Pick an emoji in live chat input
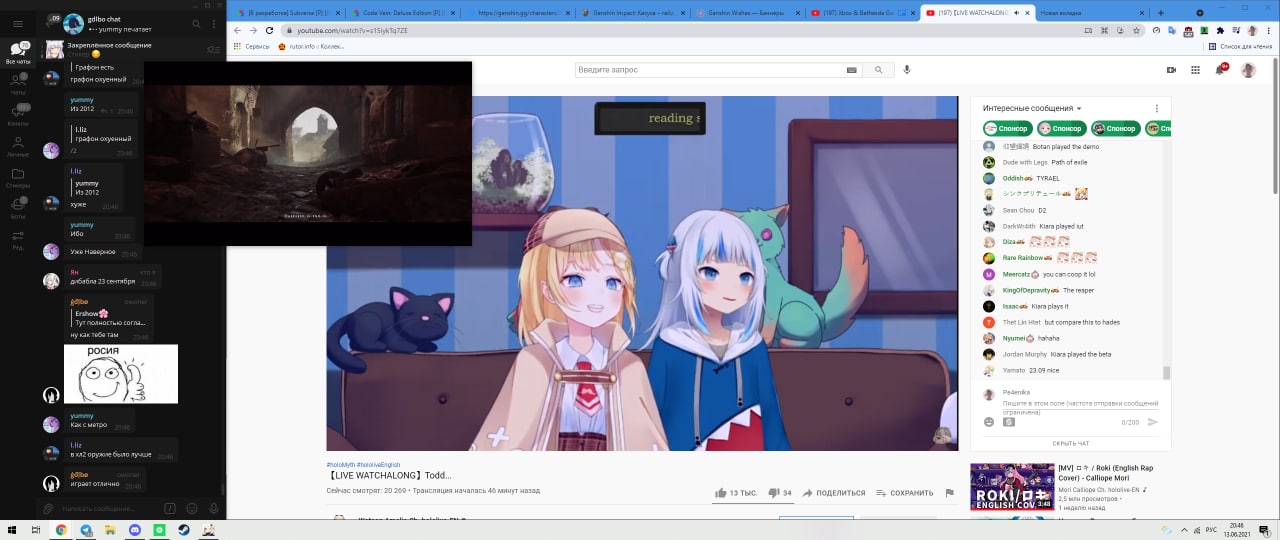Viewport: 1280px width, 540px height. (989, 422)
